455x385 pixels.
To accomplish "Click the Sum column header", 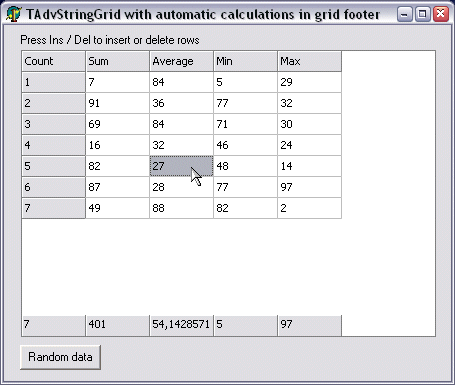I will [117, 61].
